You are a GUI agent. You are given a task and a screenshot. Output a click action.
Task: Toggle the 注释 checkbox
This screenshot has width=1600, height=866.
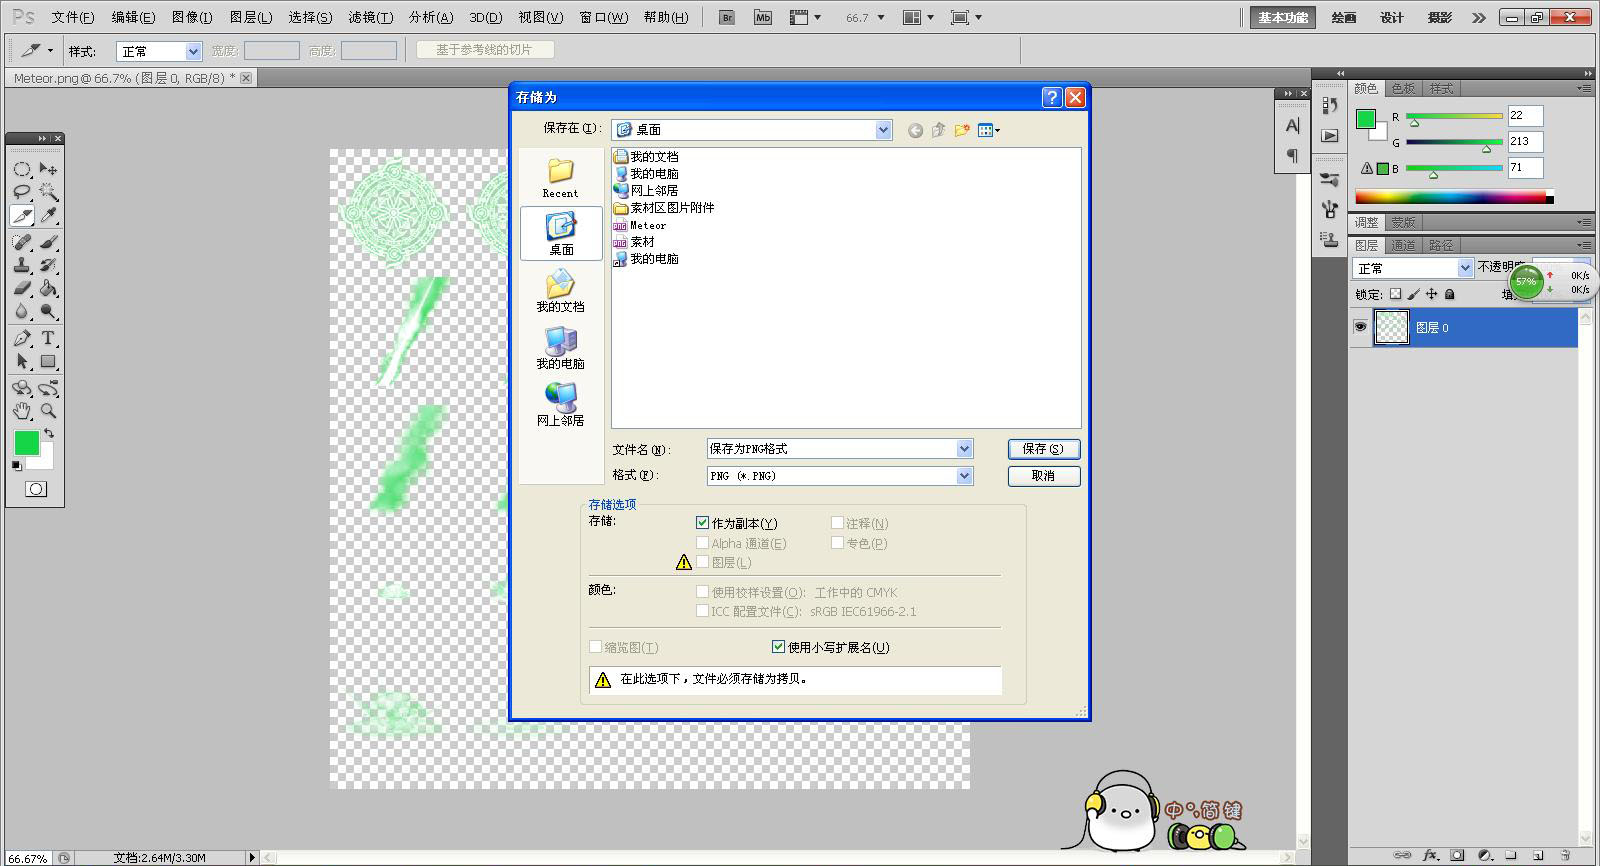837,523
